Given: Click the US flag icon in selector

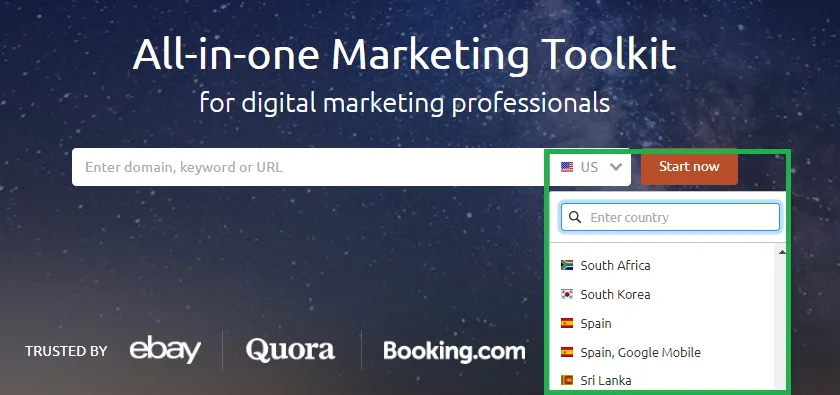Looking at the screenshot, I should click(x=567, y=167).
